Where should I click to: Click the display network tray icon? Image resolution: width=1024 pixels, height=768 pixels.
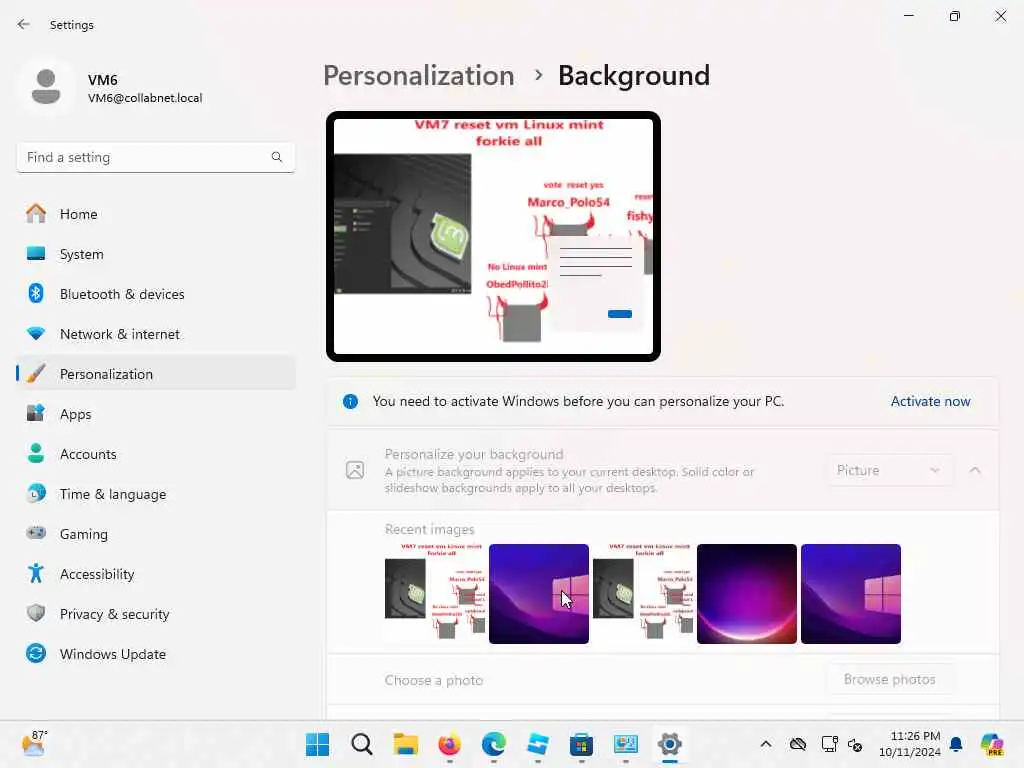(x=829, y=744)
